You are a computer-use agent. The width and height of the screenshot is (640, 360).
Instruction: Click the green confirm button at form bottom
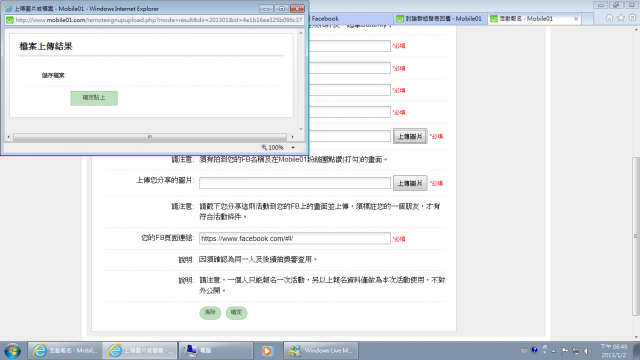[x=236, y=313]
